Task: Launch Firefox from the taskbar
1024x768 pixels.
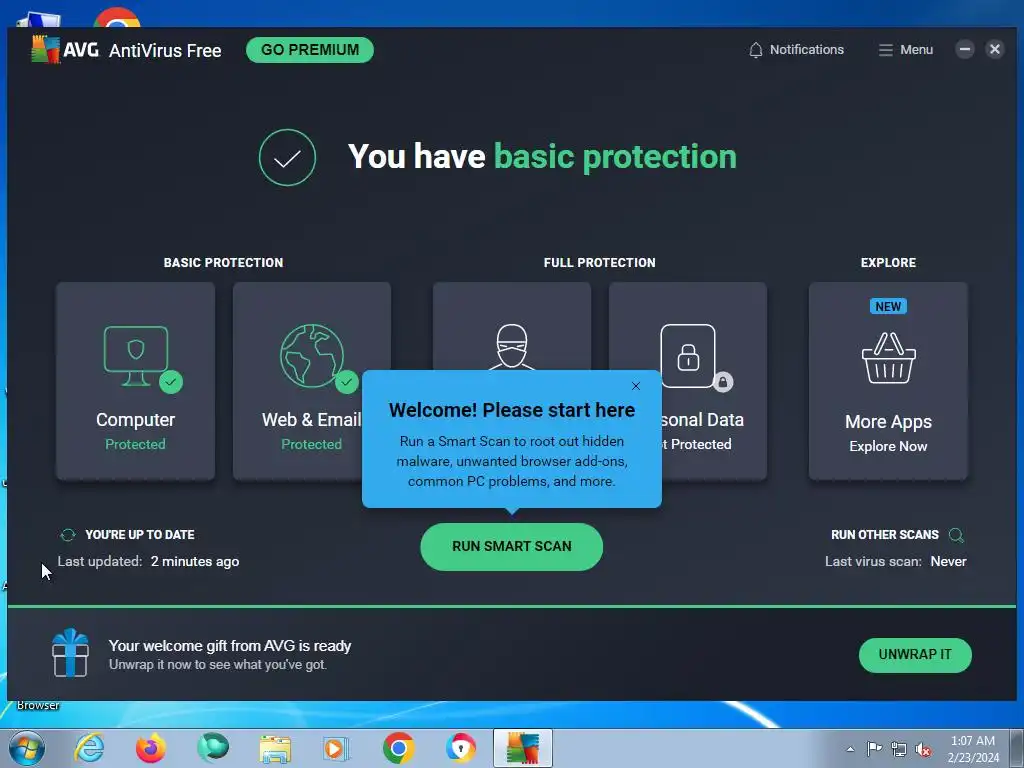Action: [150, 748]
